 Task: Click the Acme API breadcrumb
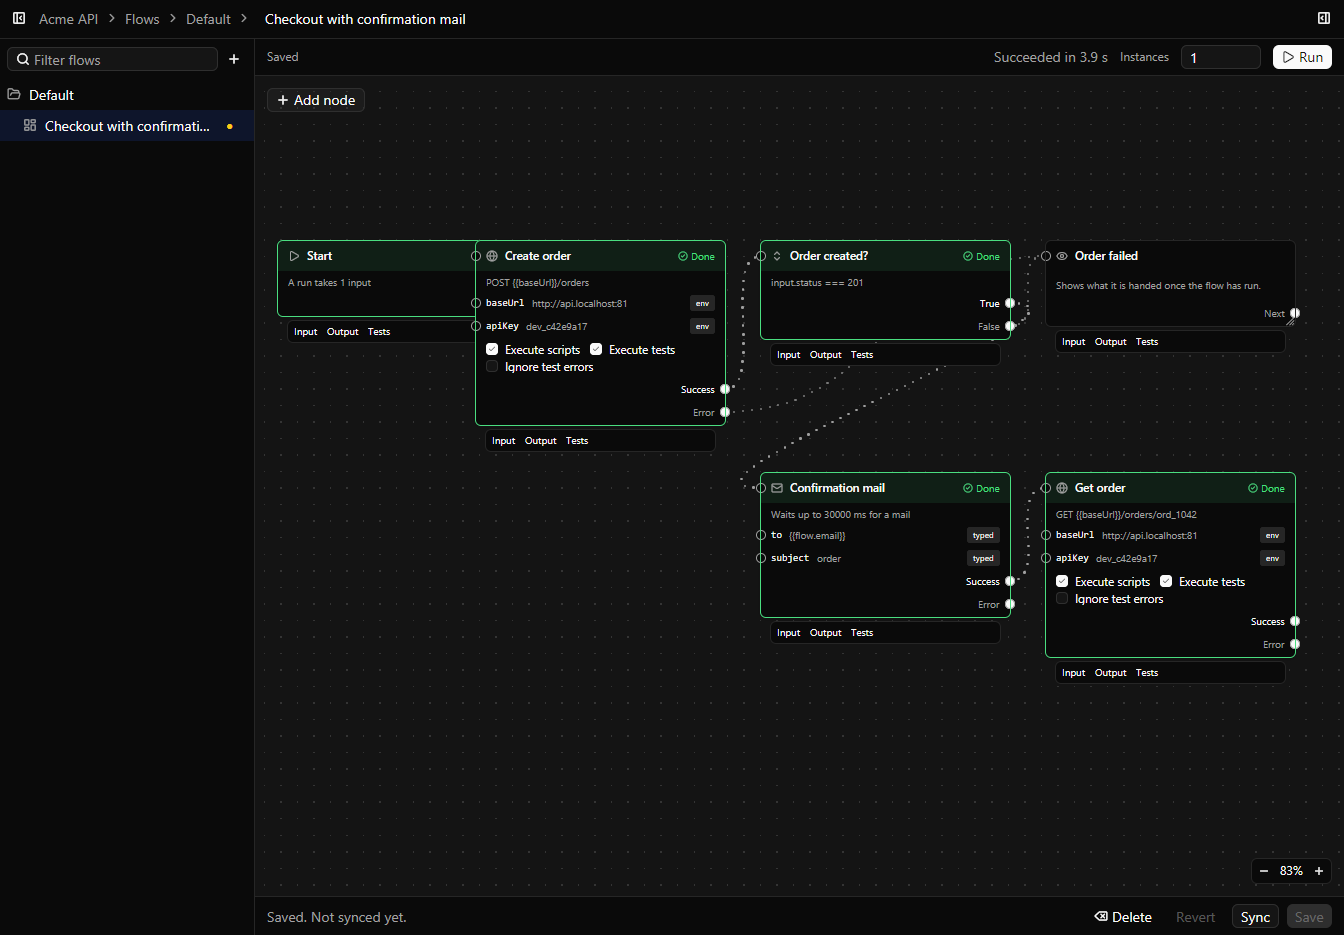(68, 19)
